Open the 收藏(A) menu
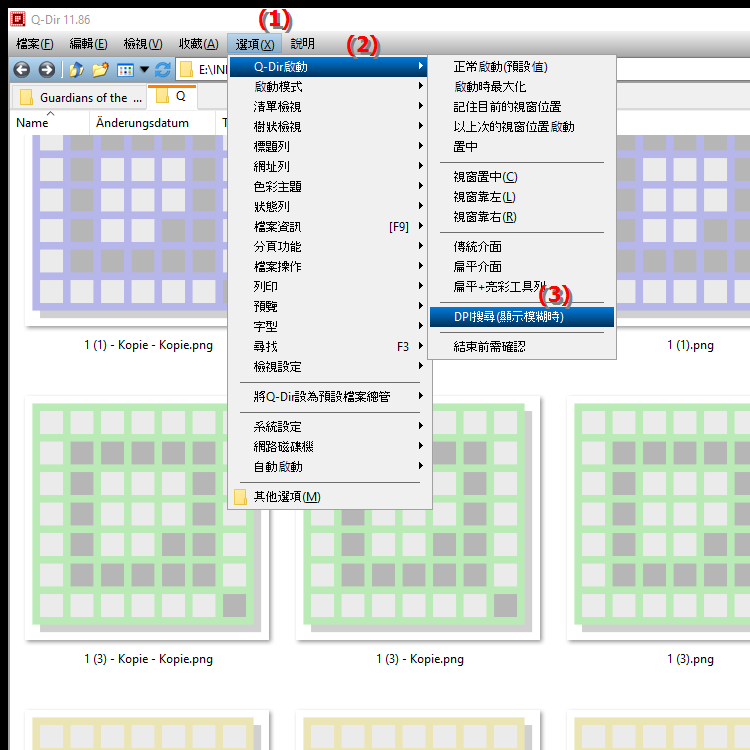 click(x=199, y=44)
